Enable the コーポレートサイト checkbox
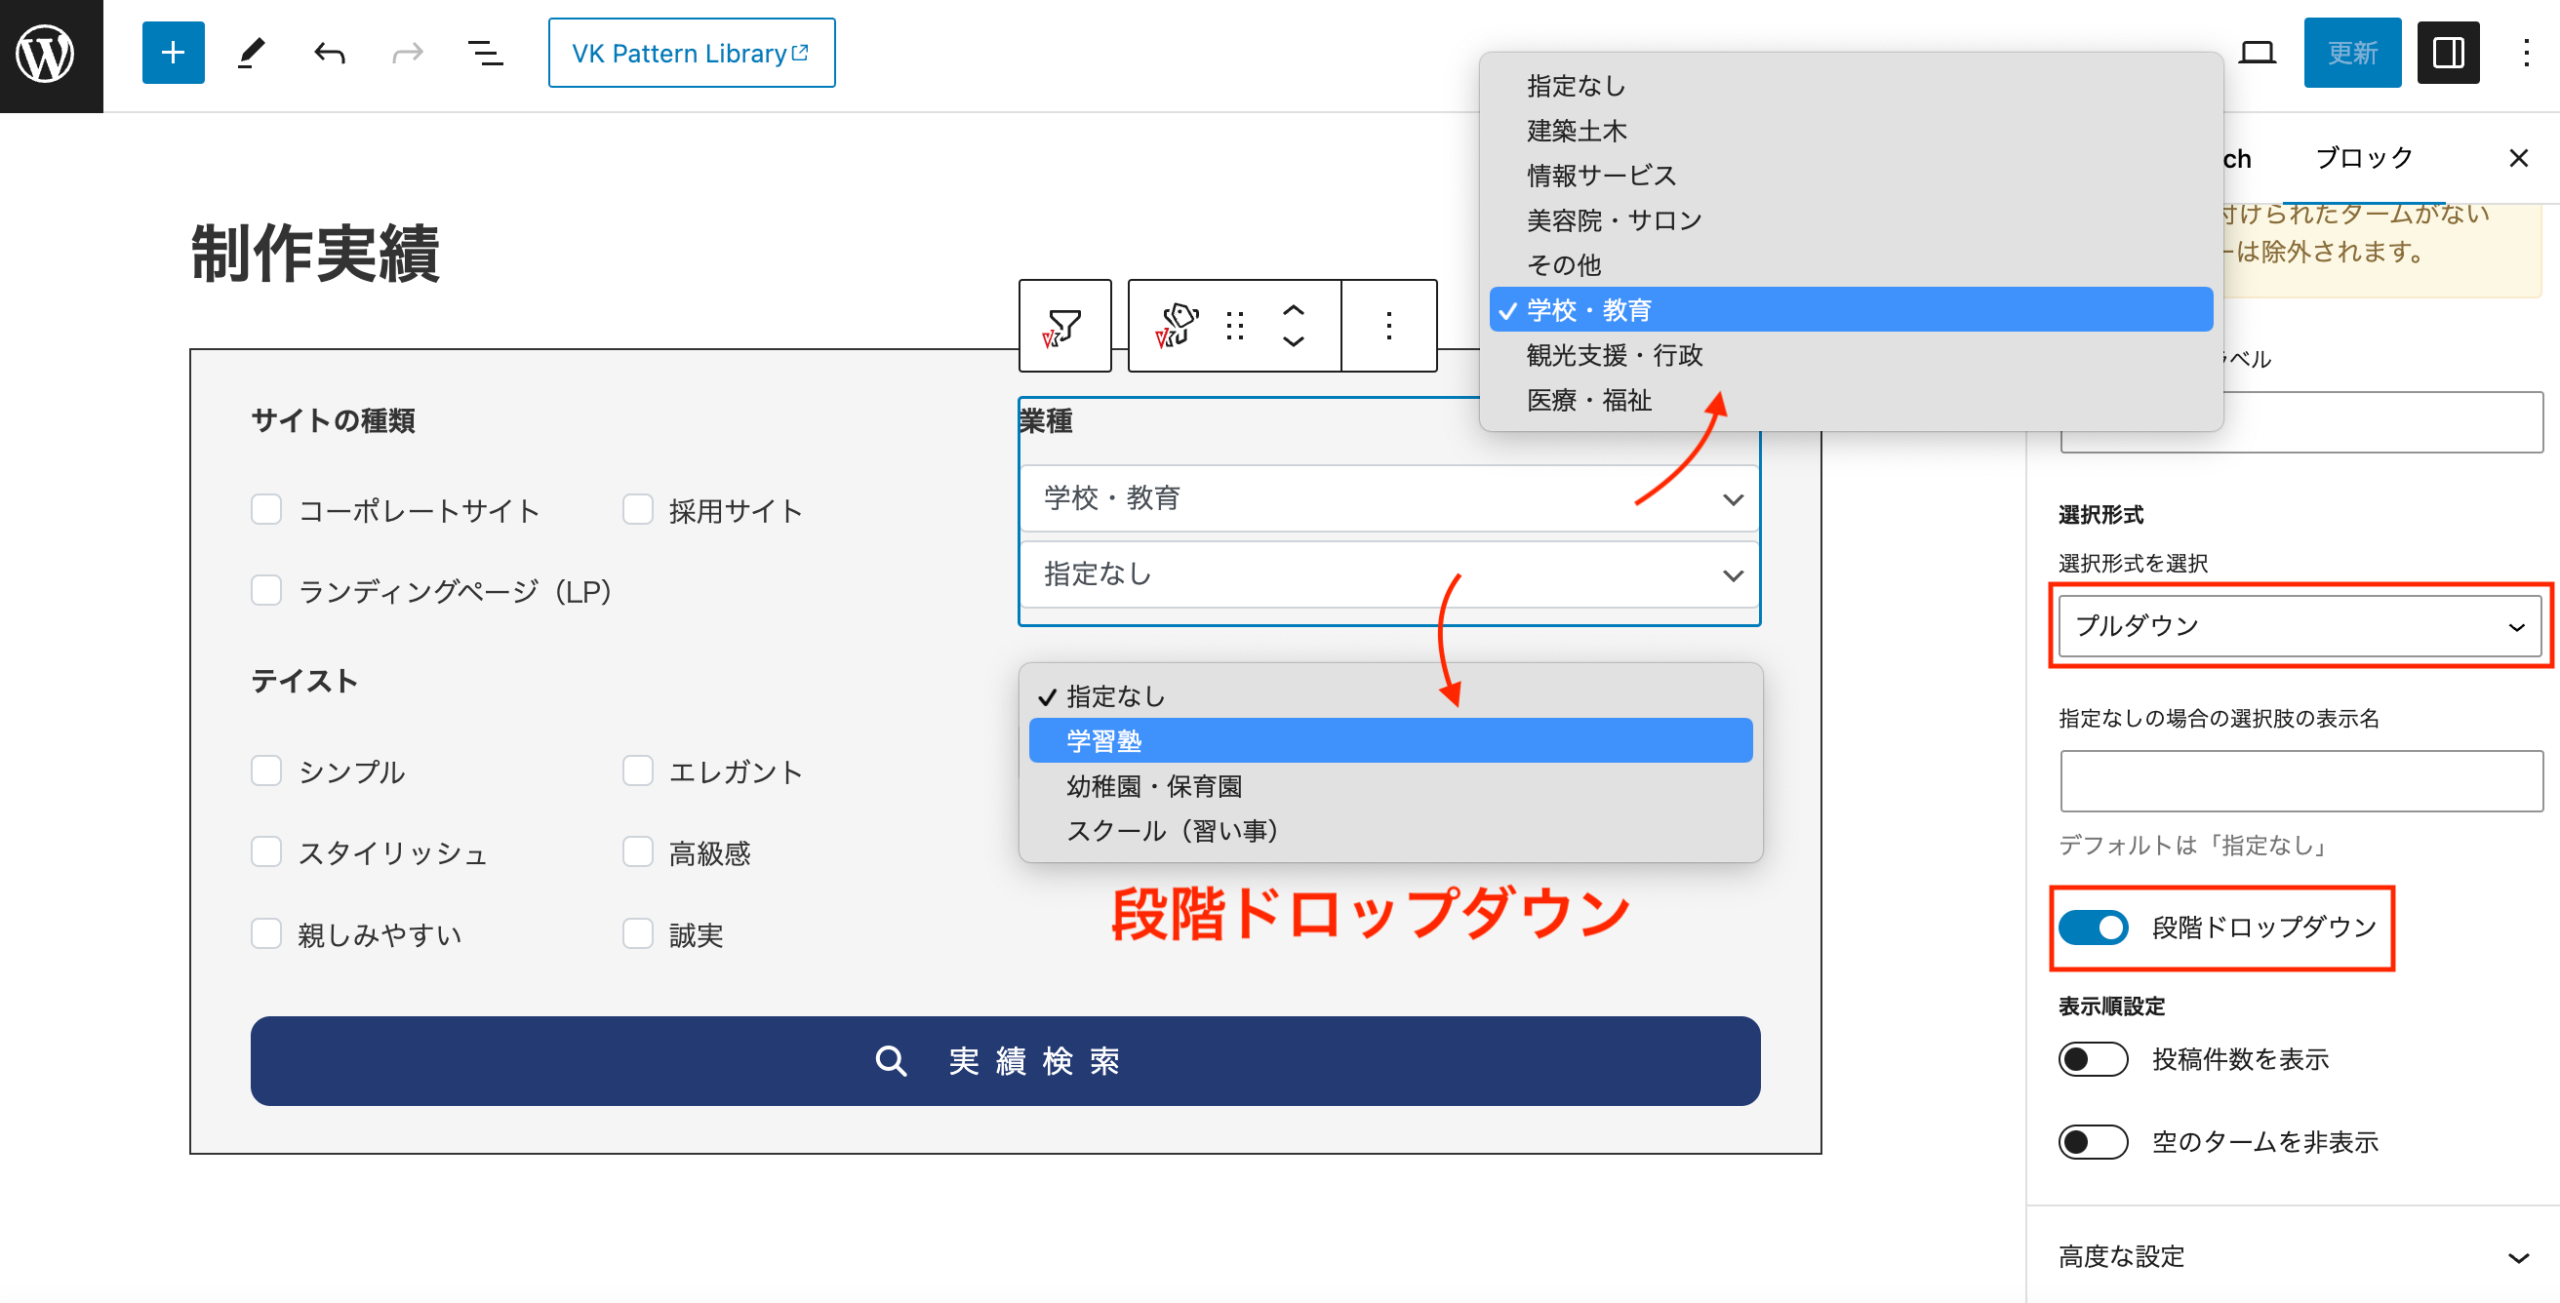 [x=265, y=509]
